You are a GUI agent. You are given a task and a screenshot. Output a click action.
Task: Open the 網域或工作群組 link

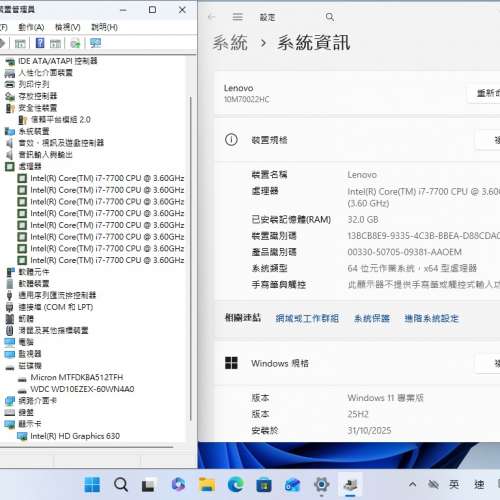click(x=307, y=318)
